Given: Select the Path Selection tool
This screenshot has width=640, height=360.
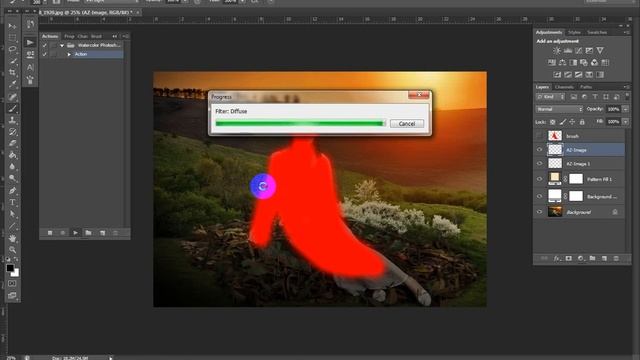Looking at the screenshot, I should click(12, 214).
